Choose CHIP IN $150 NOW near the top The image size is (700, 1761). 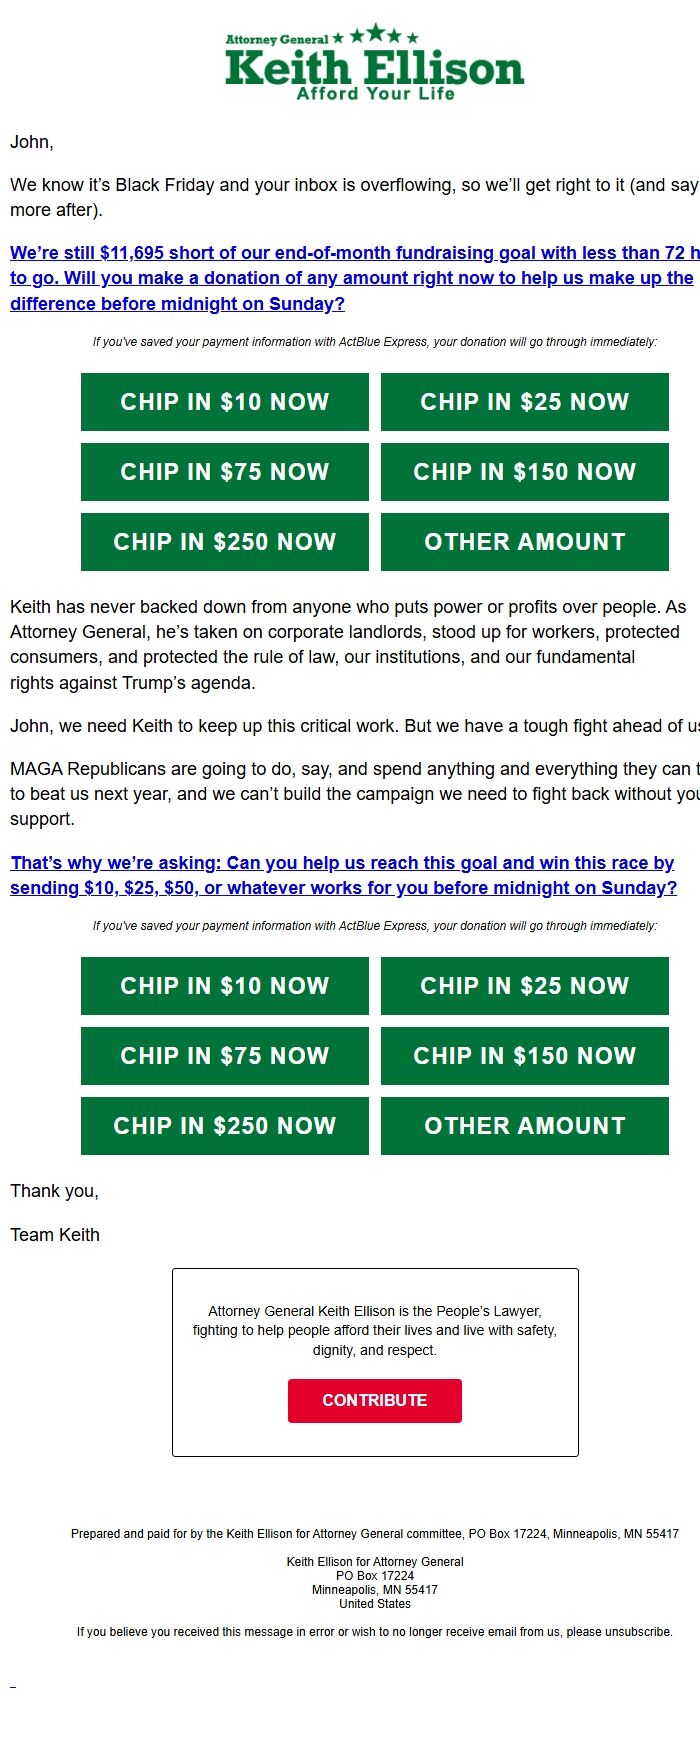point(525,472)
